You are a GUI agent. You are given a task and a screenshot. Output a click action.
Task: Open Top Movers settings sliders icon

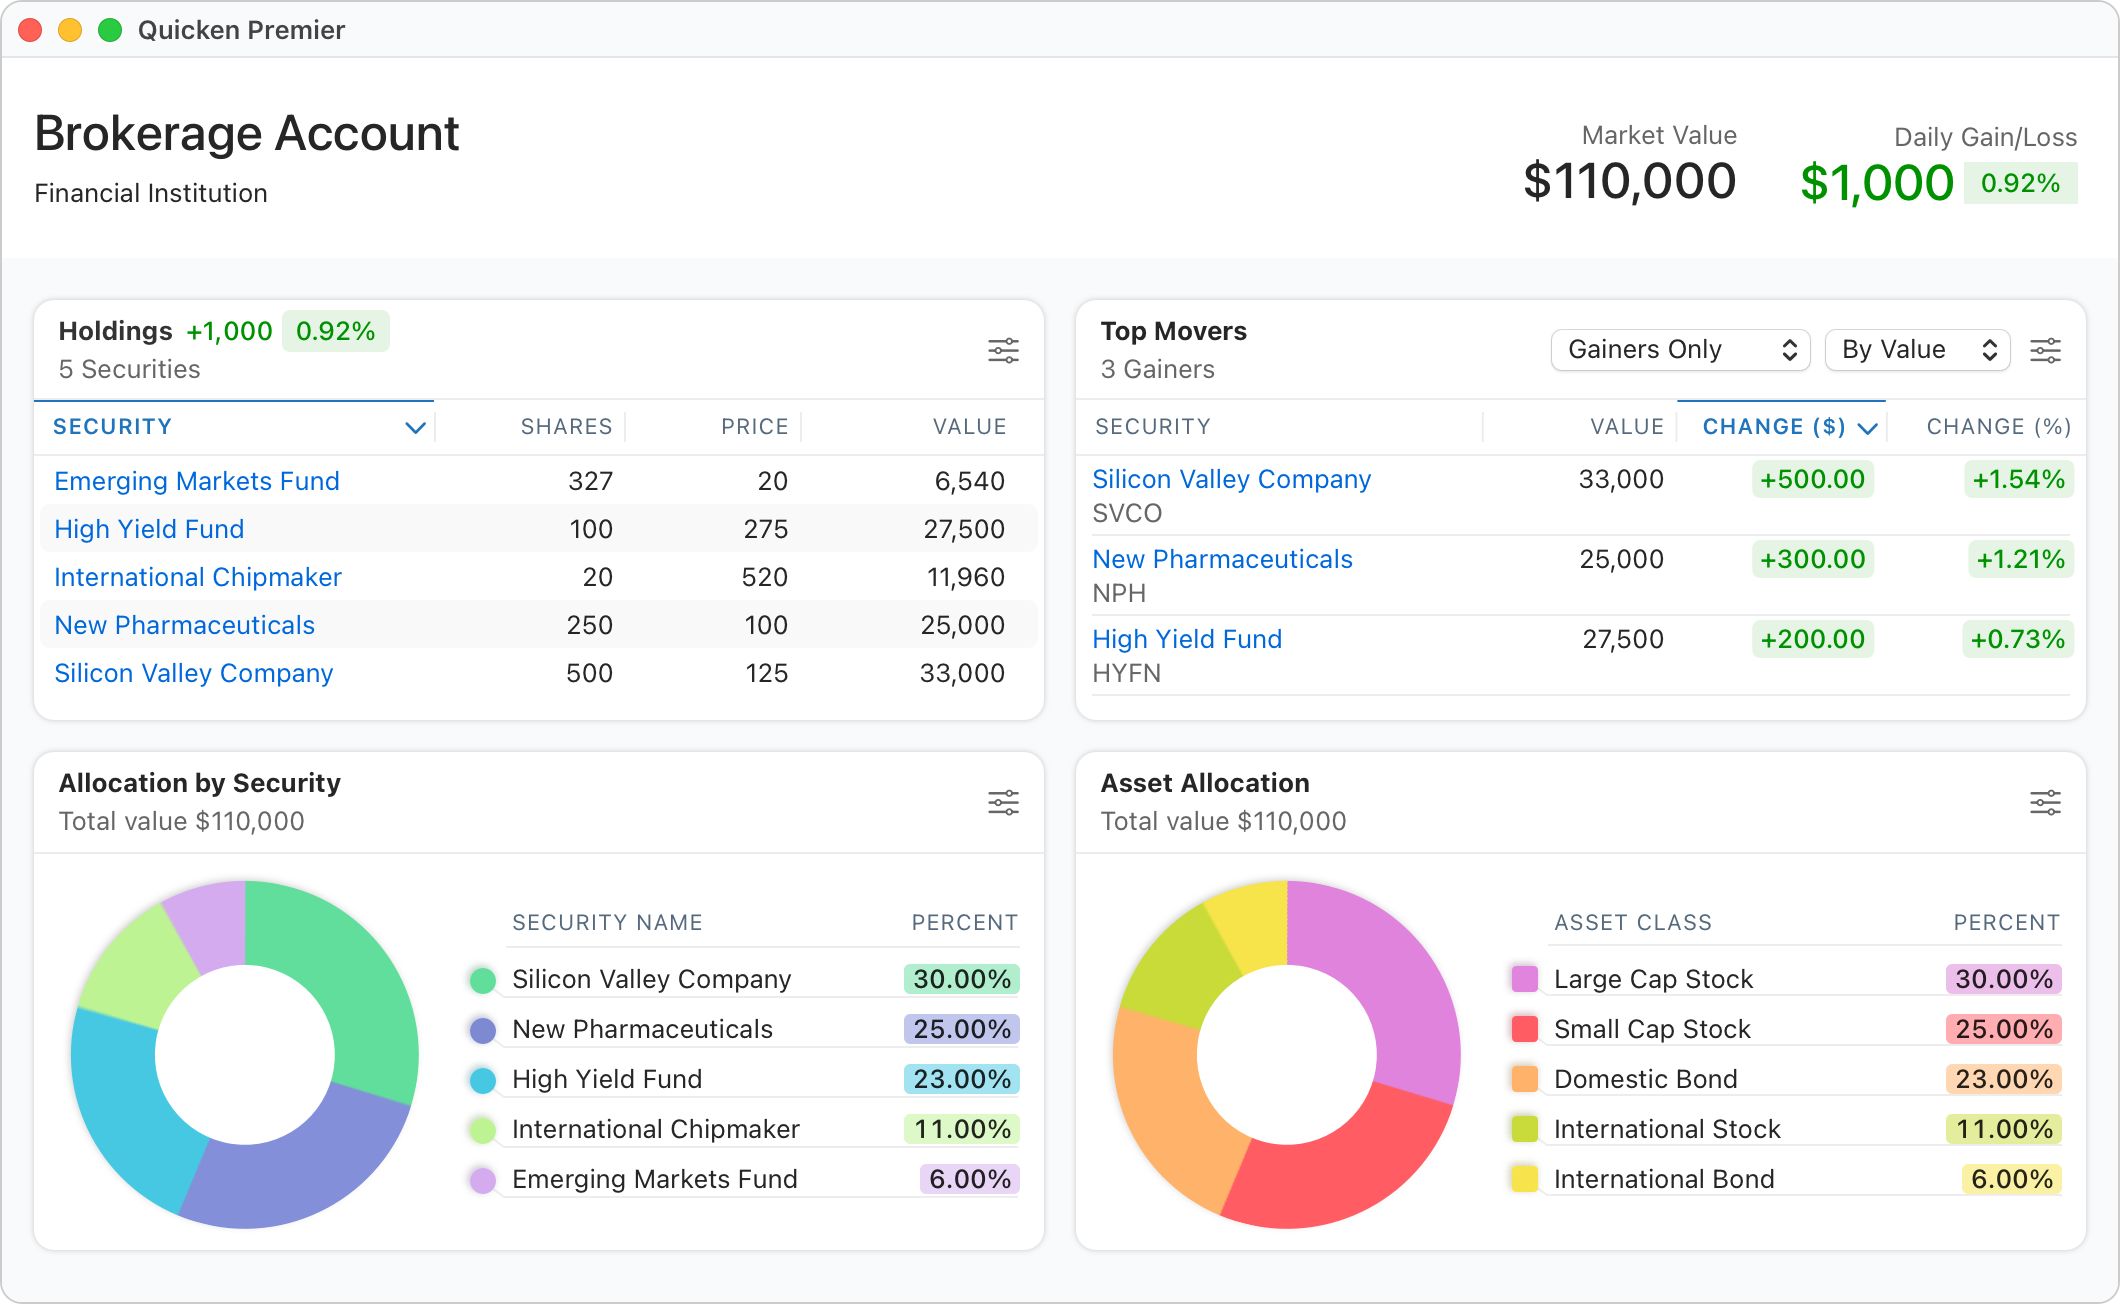tap(2045, 350)
